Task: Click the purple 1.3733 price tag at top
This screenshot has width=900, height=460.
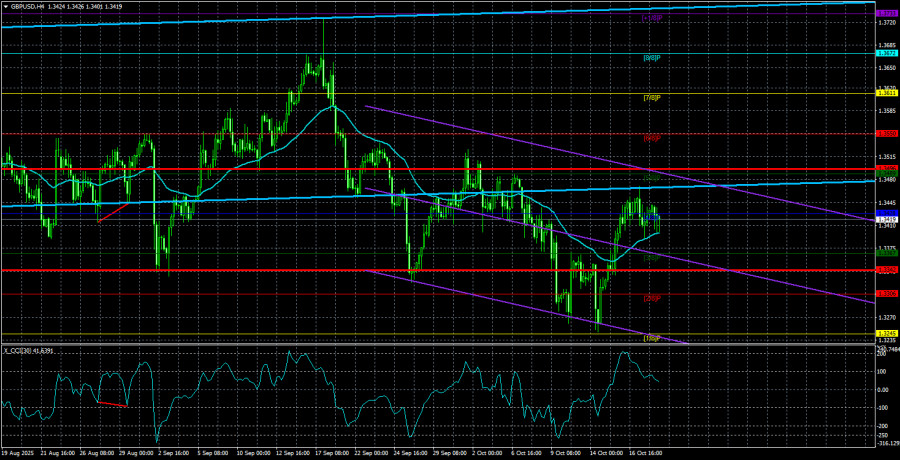Action: tap(885, 13)
